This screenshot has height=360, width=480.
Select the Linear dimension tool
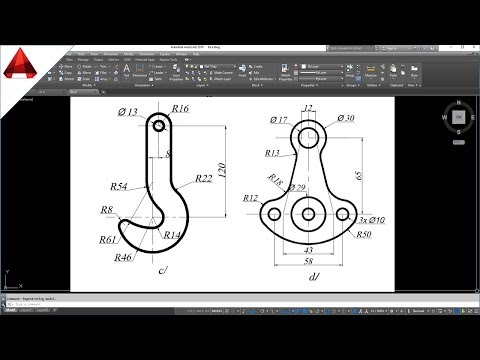click(x=157, y=66)
